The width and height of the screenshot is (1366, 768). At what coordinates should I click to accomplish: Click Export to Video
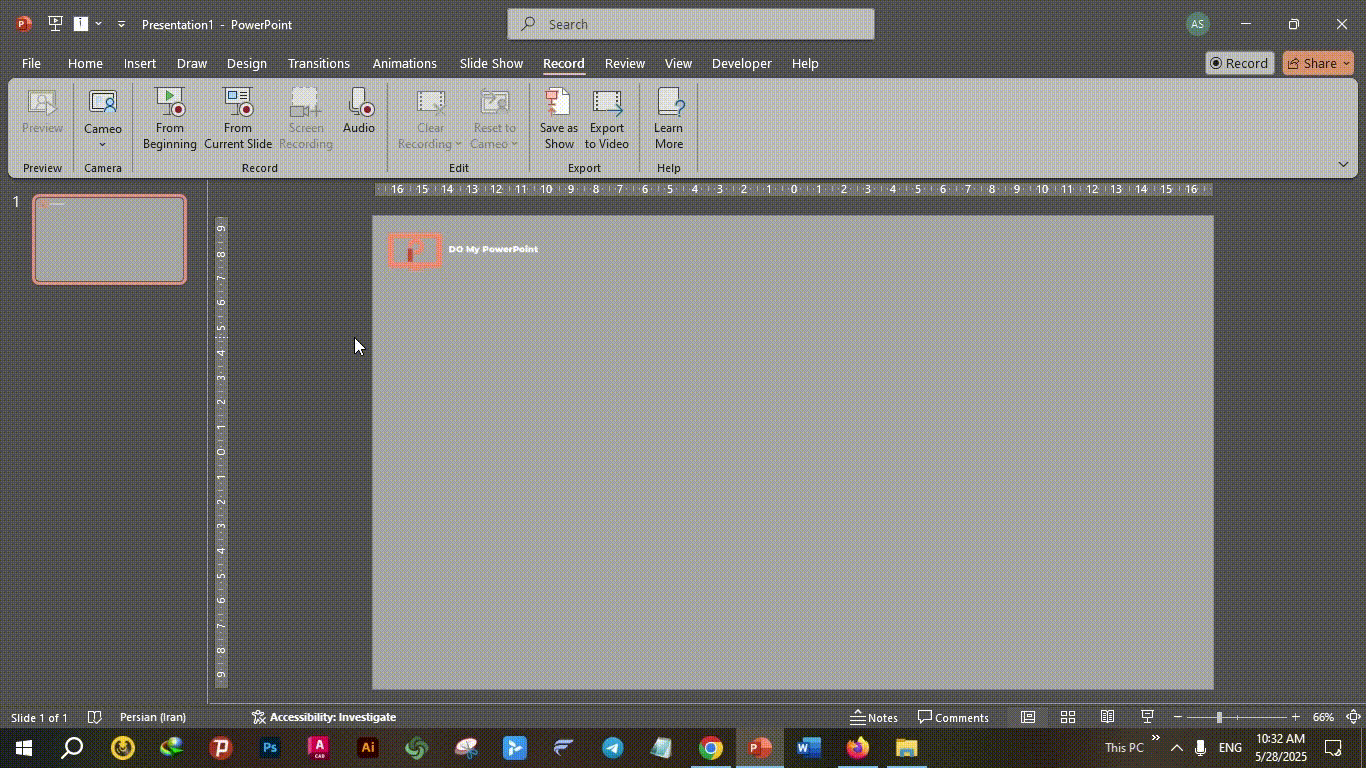click(605, 118)
